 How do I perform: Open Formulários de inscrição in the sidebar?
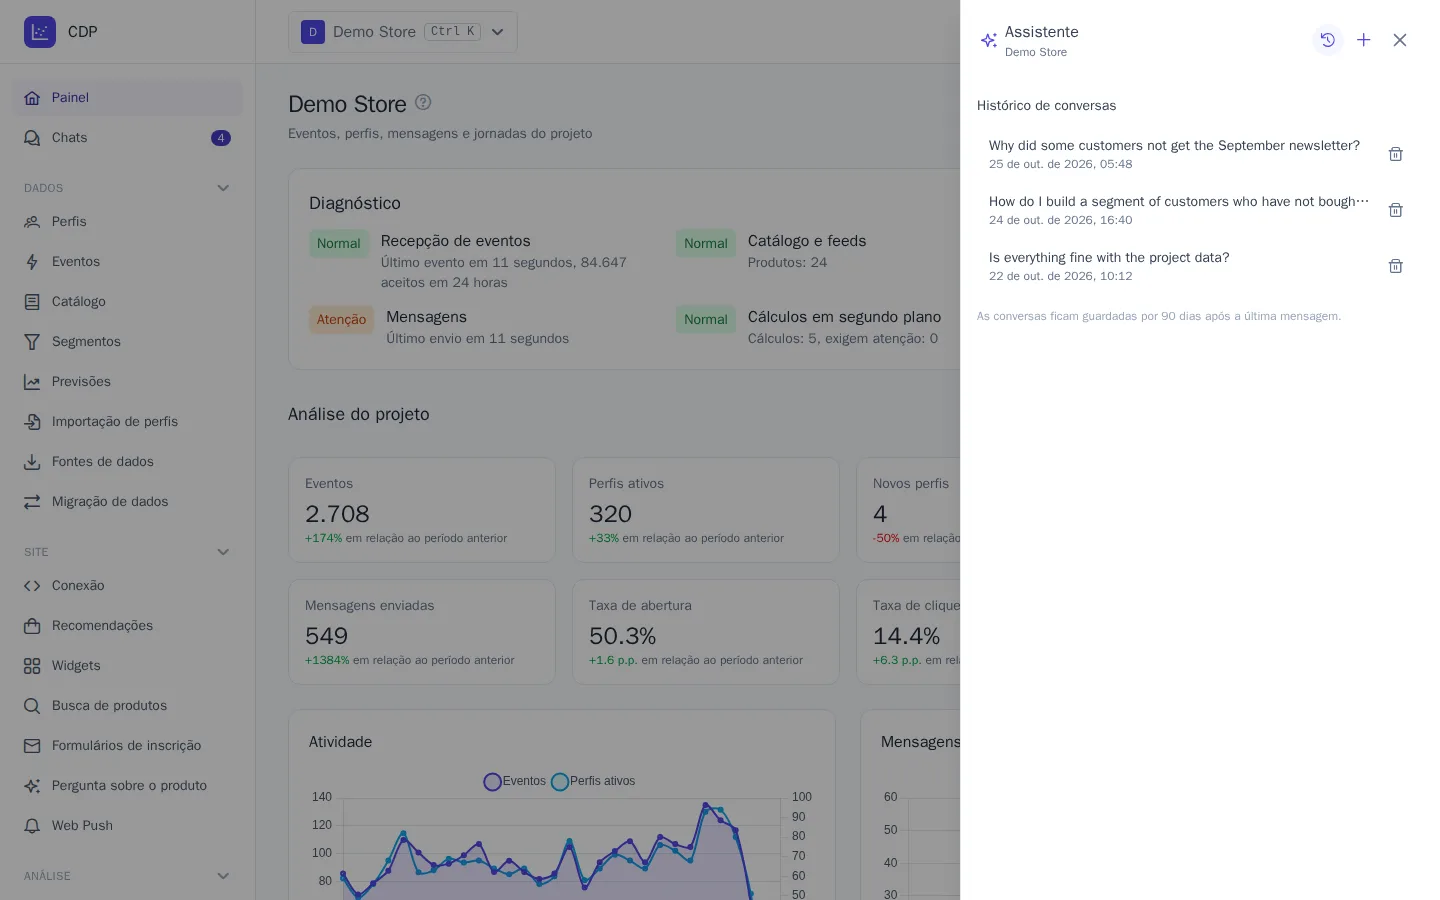click(x=127, y=745)
